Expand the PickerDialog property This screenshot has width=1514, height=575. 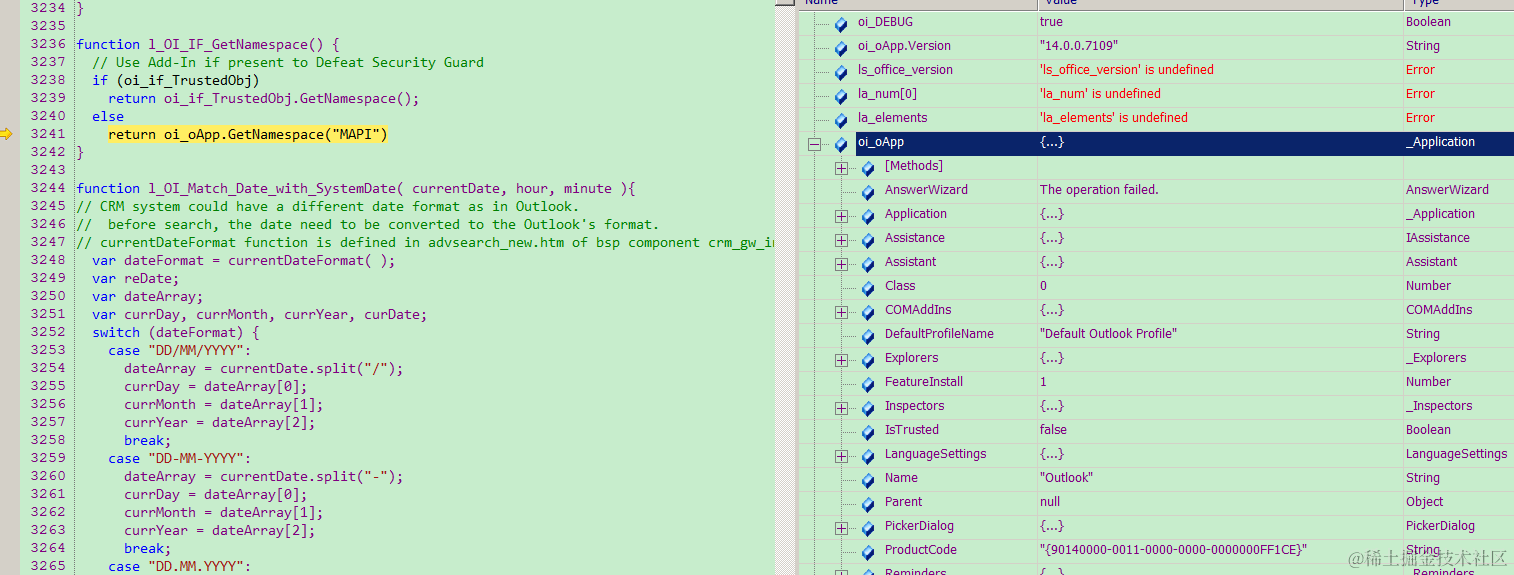(x=841, y=528)
